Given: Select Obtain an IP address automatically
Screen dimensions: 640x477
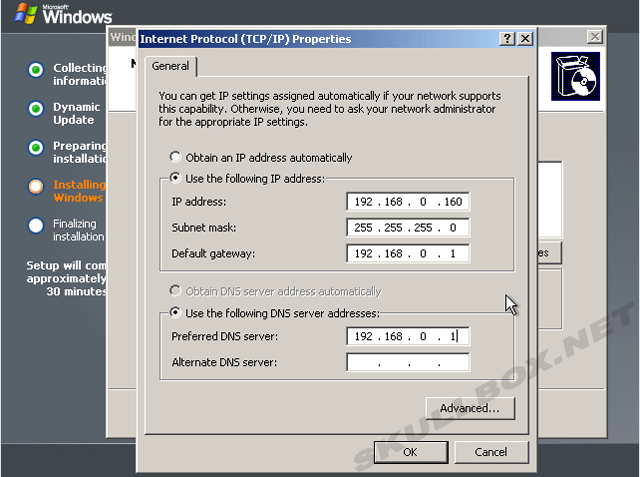Looking at the screenshot, I should (x=175, y=157).
